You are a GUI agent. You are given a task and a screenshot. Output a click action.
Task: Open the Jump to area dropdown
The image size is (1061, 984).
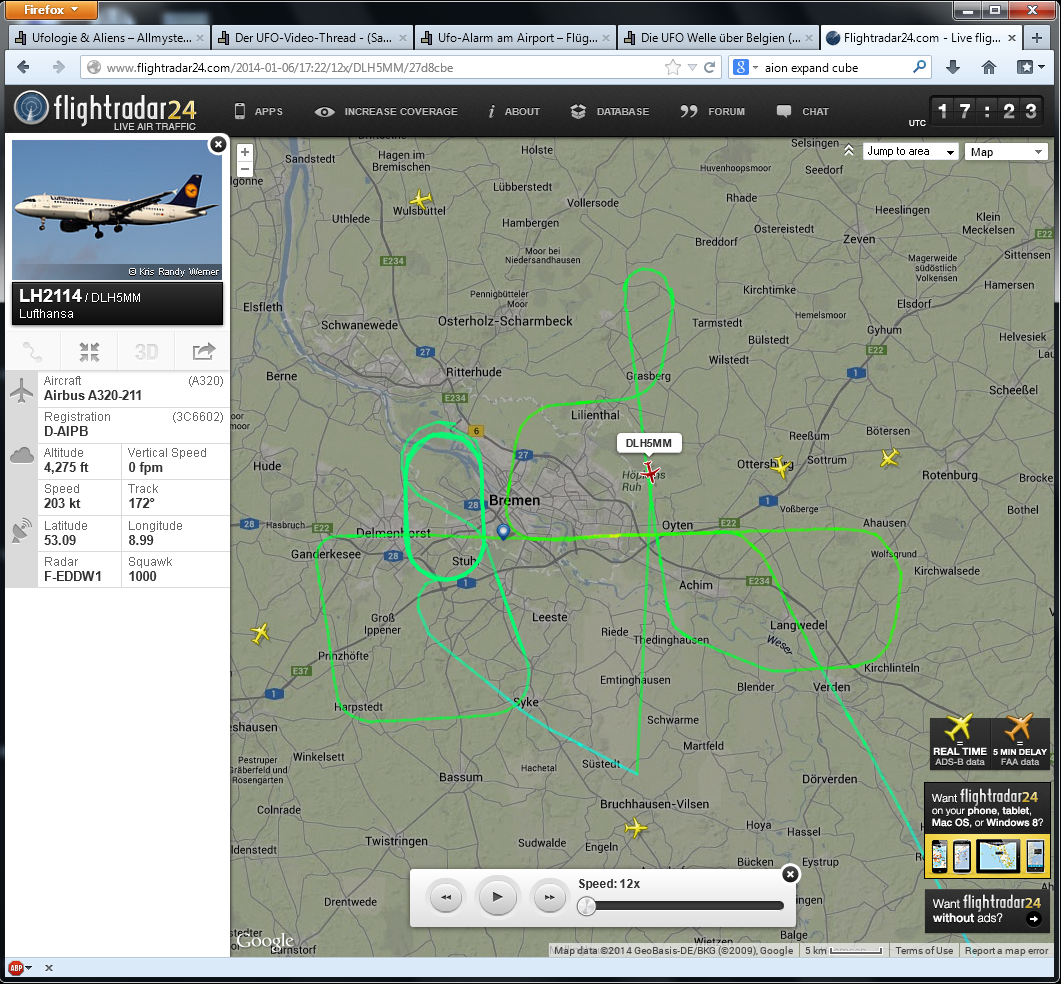[x=910, y=152]
